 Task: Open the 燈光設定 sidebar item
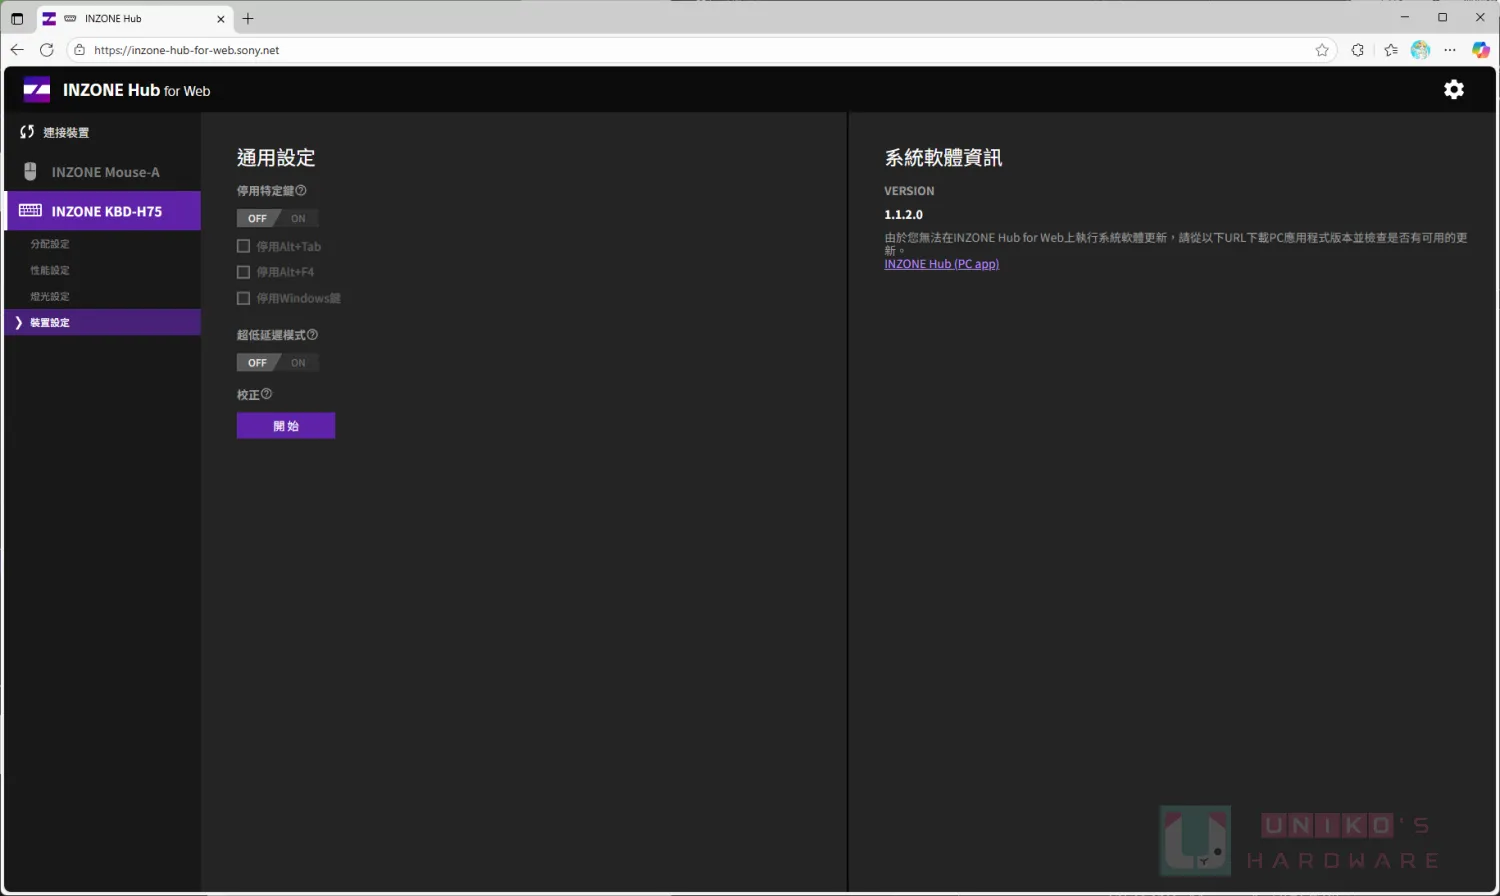(x=50, y=297)
